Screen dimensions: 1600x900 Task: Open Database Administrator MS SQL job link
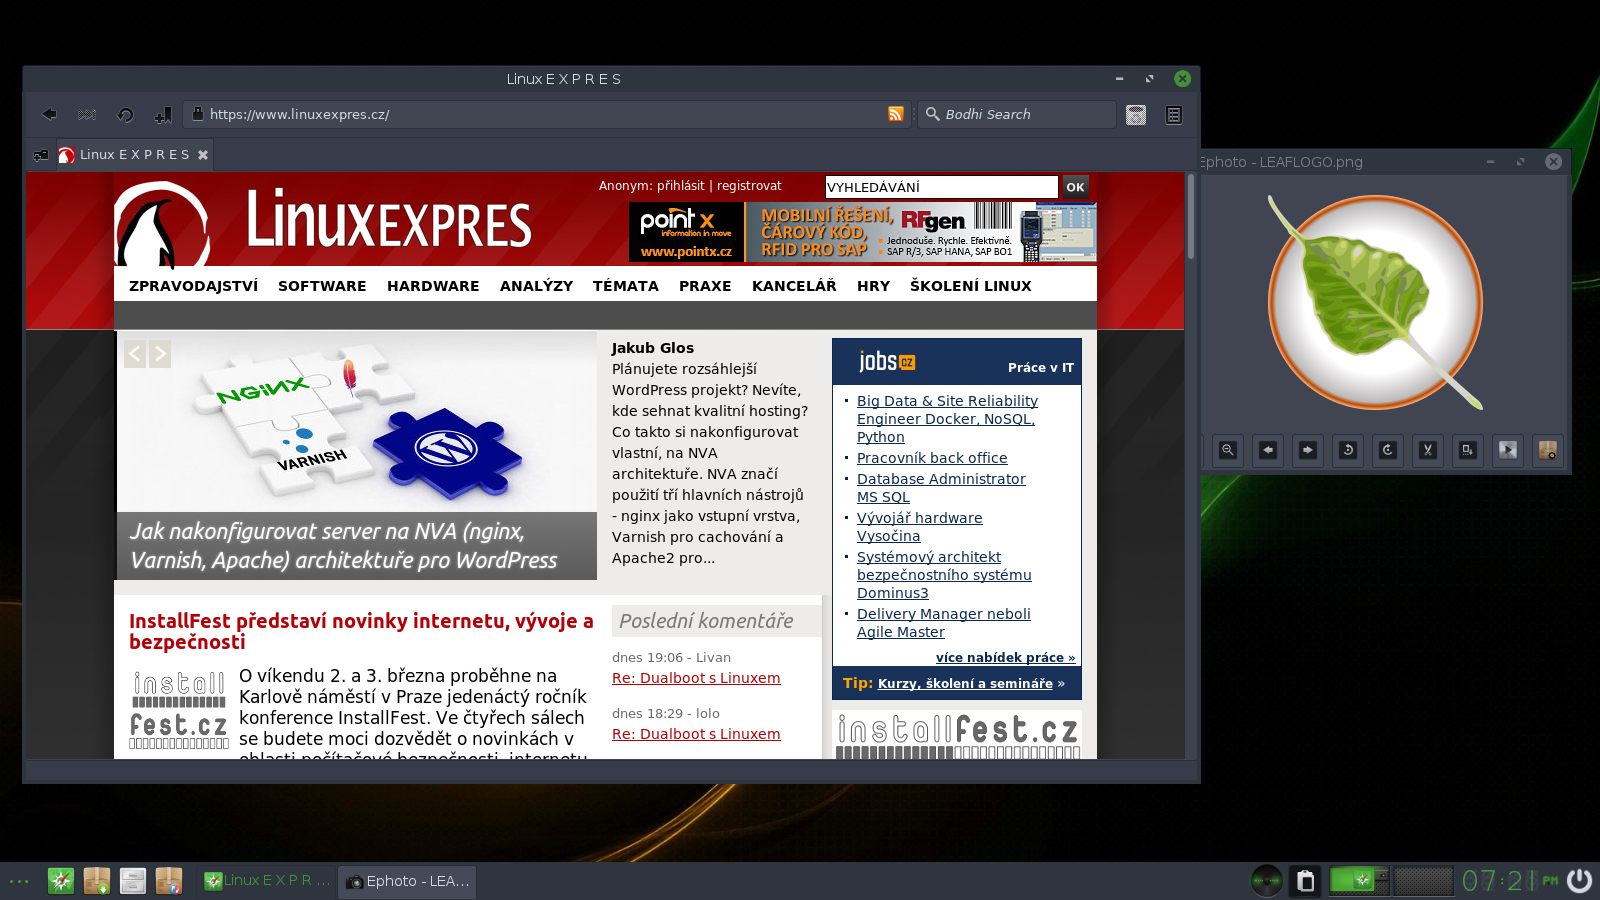pos(941,488)
